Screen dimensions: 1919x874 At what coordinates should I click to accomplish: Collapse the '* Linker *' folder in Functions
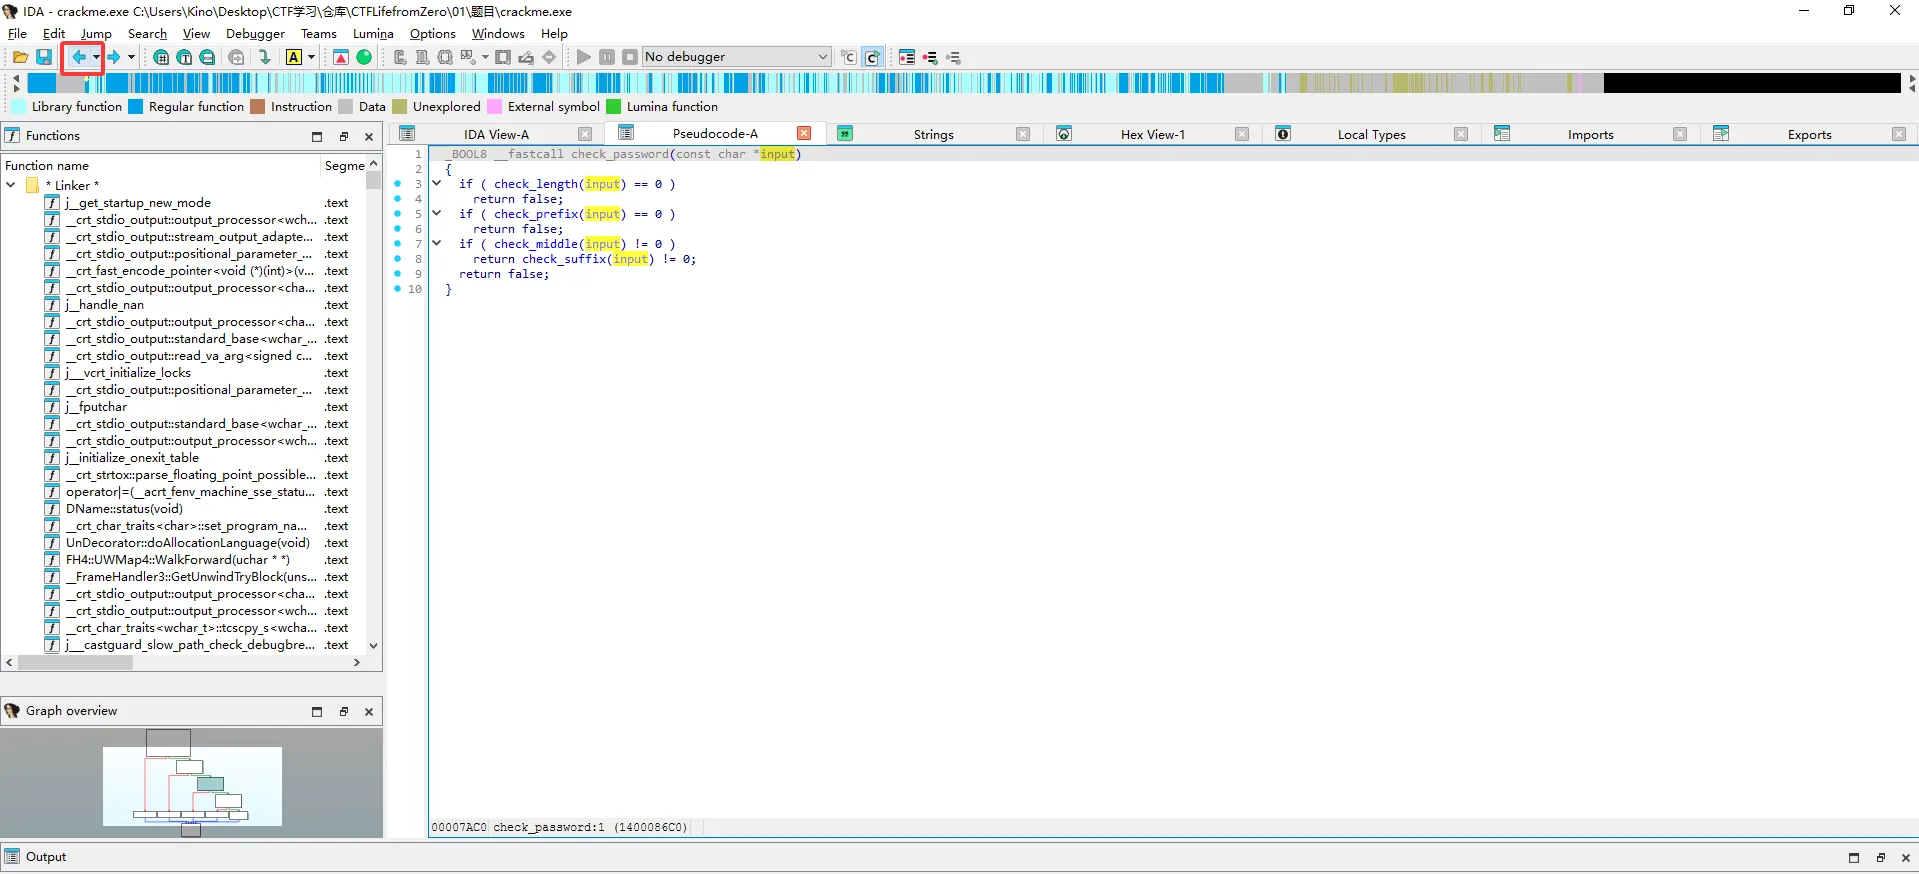tap(11, 185)
